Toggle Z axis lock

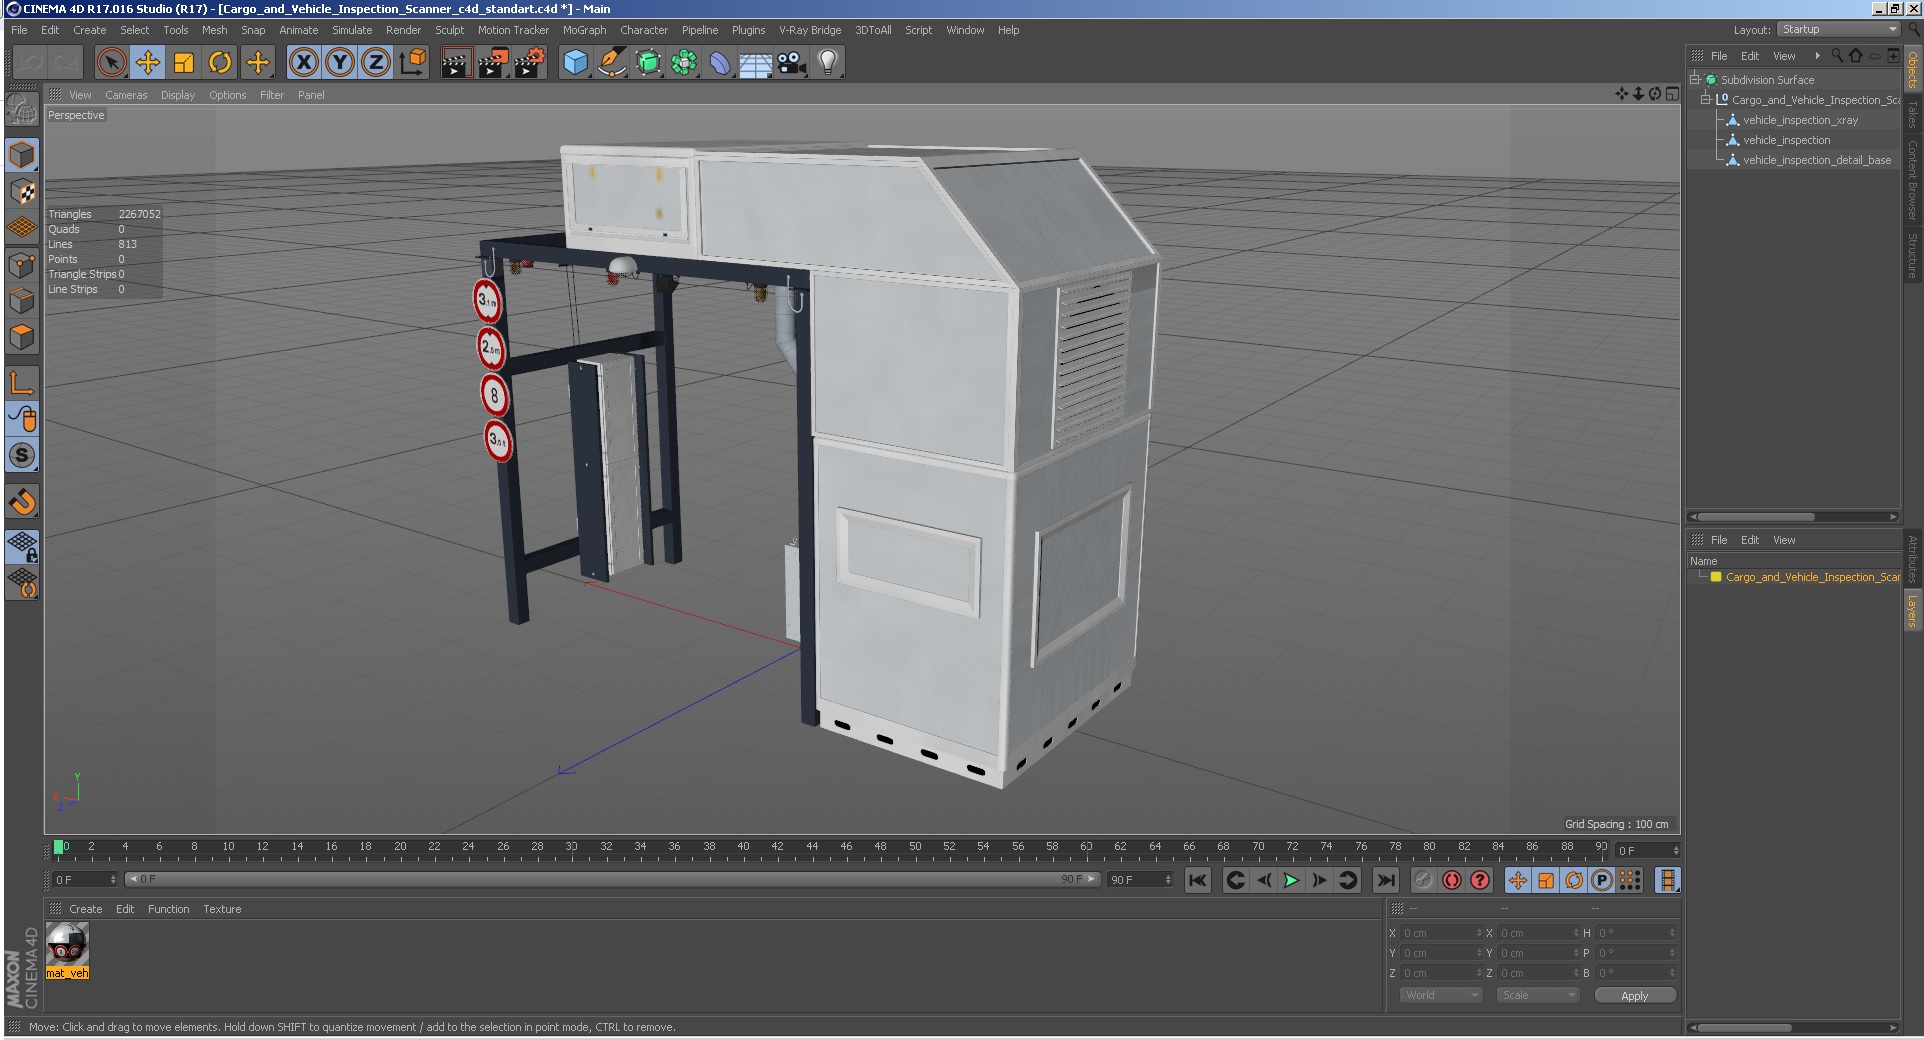point(375,63)
